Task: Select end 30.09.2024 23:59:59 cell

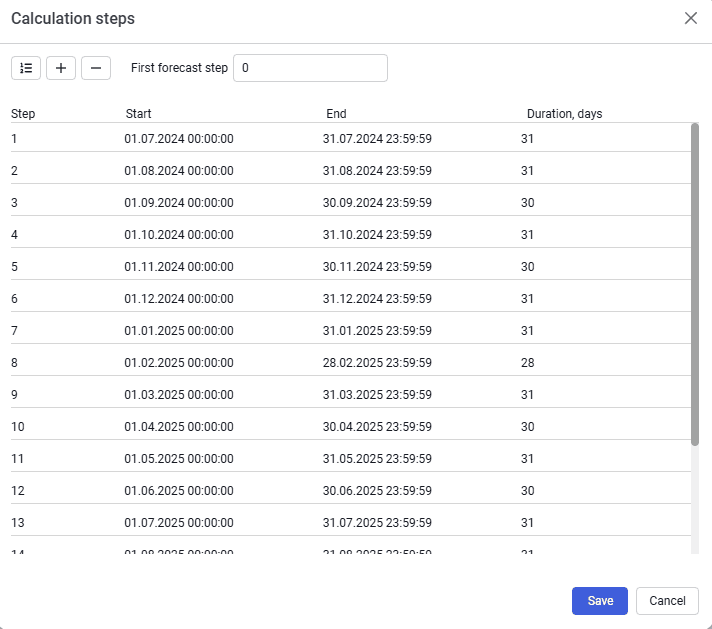Action: coord(377,203)
